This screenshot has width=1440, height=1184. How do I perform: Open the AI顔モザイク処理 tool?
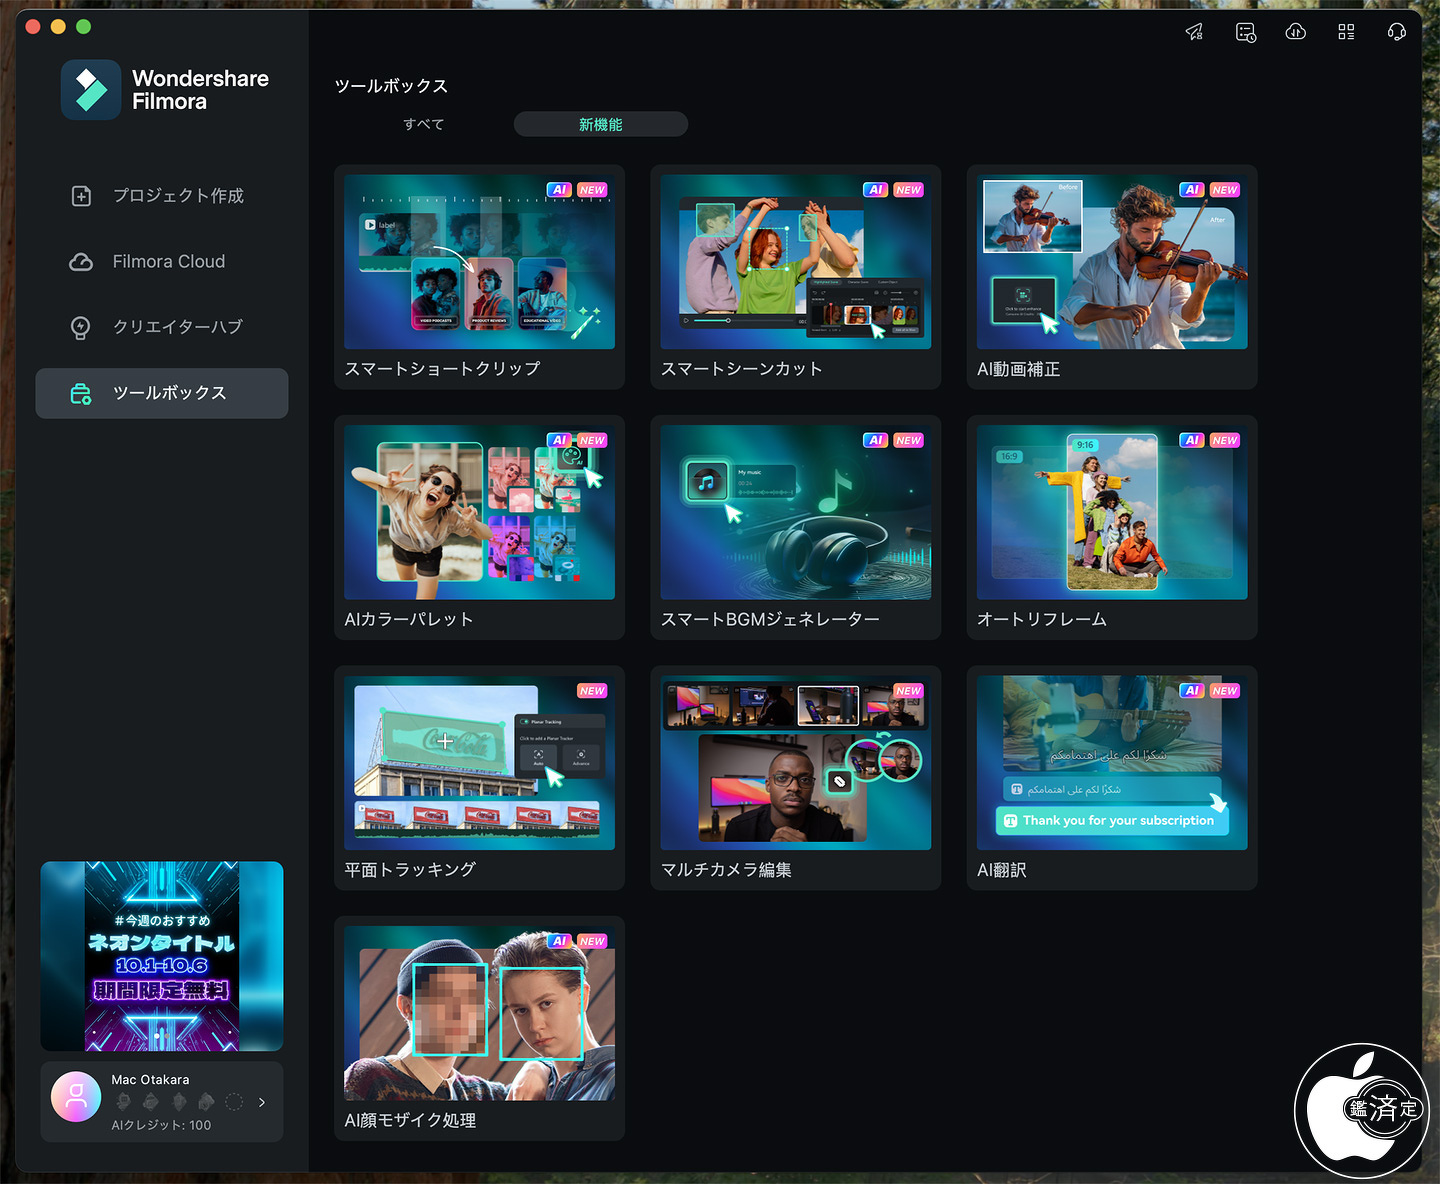tap(479, 1027)
